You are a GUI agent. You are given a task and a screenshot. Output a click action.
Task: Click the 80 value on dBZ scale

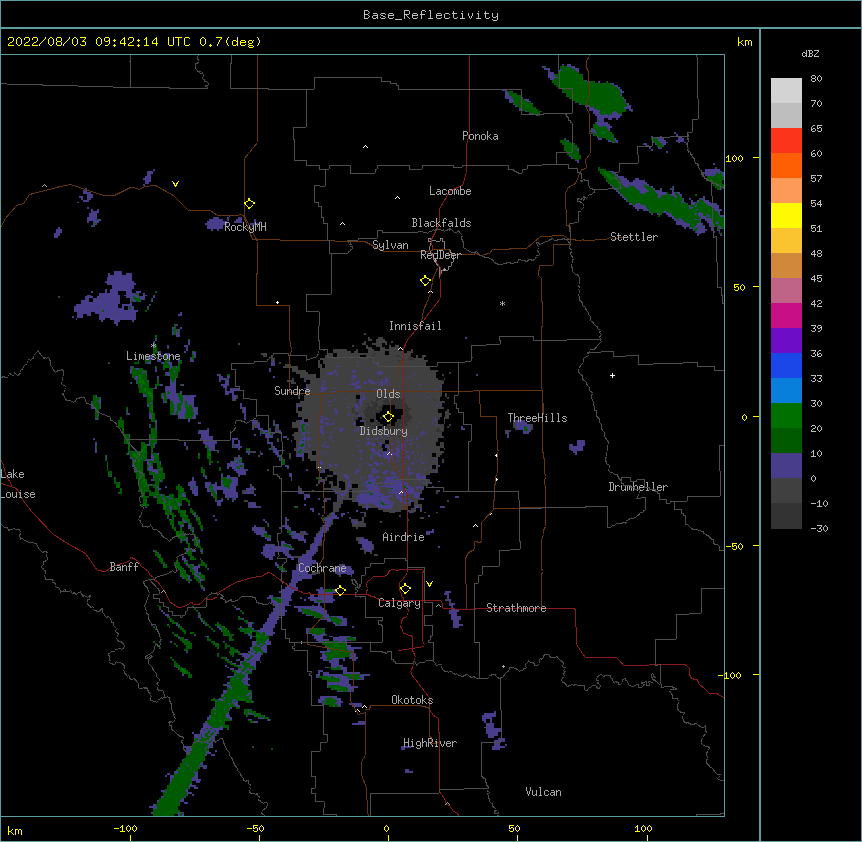tap(816, 79)
